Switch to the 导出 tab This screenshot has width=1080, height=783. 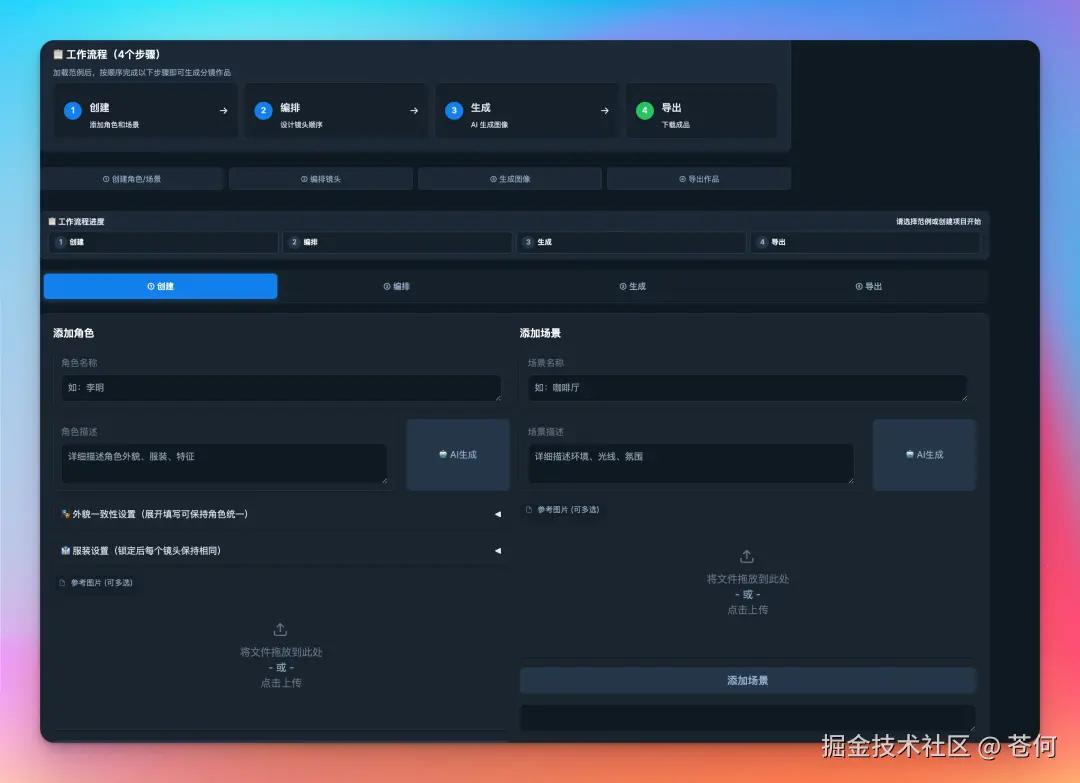tap(869, 286)
